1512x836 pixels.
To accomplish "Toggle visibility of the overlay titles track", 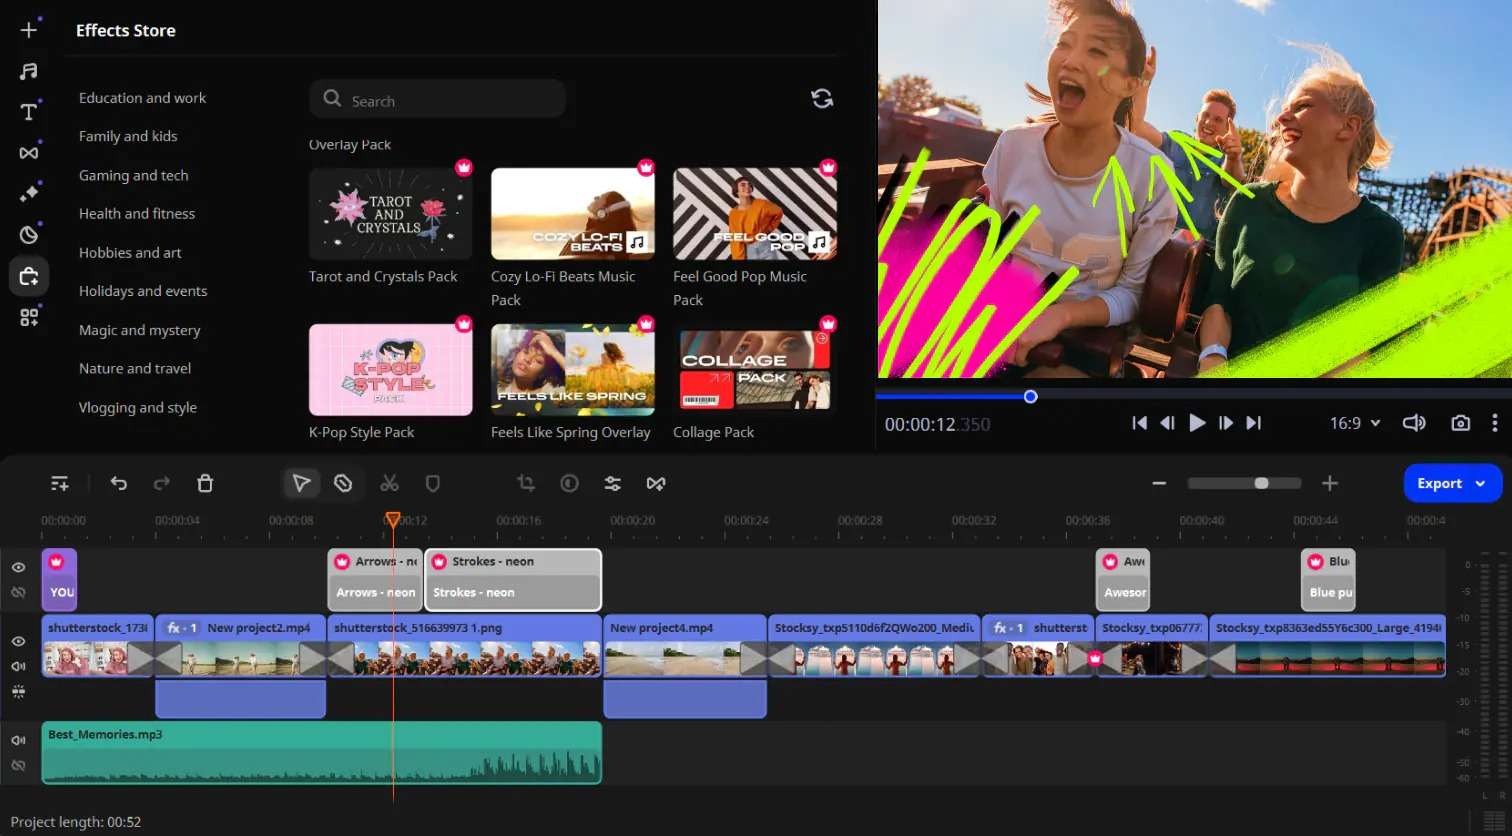I will point(18,567).
